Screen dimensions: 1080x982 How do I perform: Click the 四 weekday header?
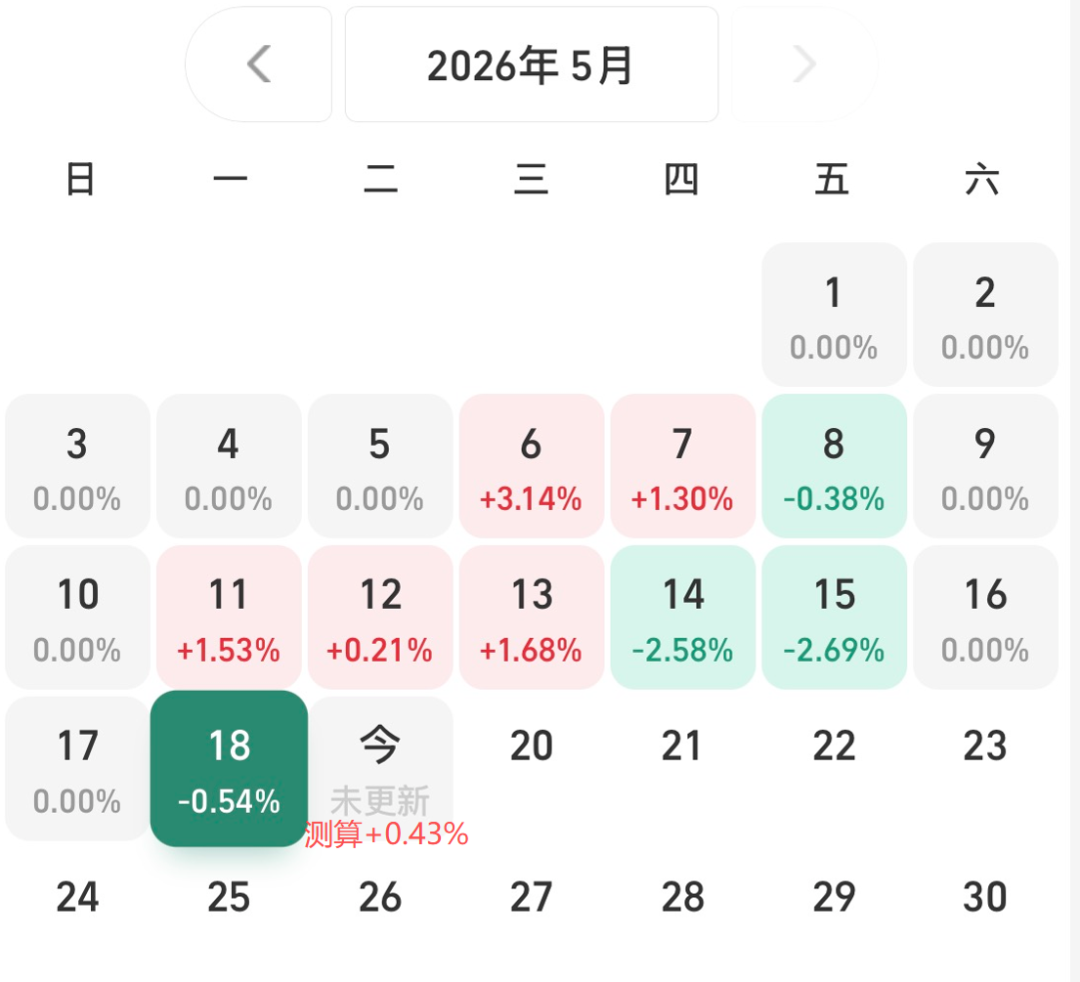pos(682,179)
